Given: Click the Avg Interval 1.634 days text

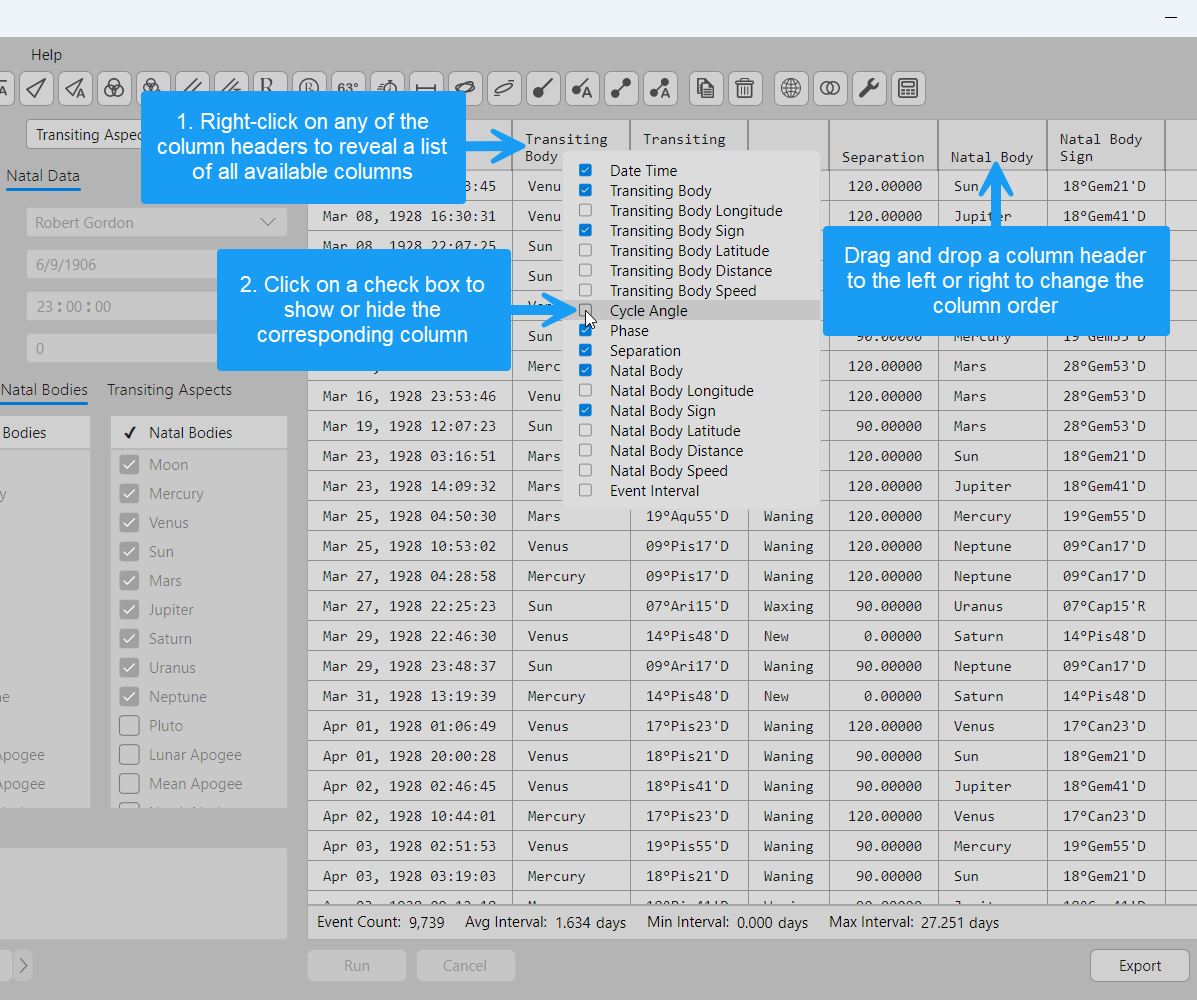Looking at the screenshot, I should [x=545, y=922].
